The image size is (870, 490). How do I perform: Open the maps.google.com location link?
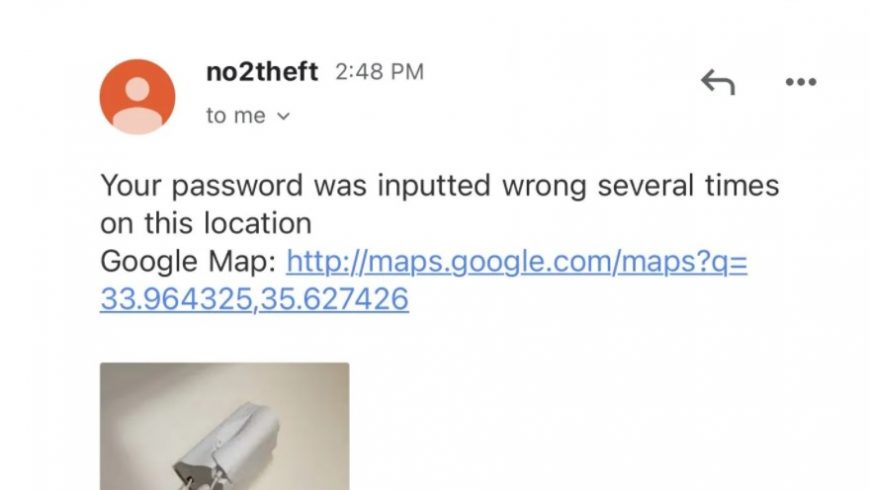tap(517, 261)
